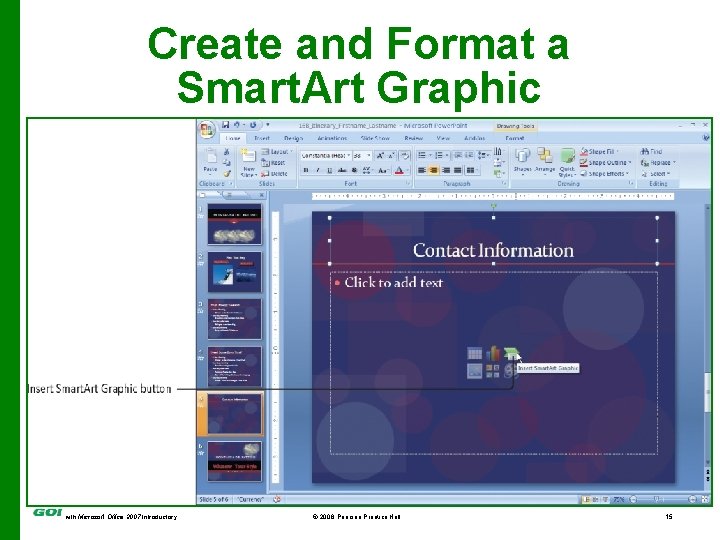Fit slide to current window icon
This screenshot has height=540, width=720.
pos(705,499)
